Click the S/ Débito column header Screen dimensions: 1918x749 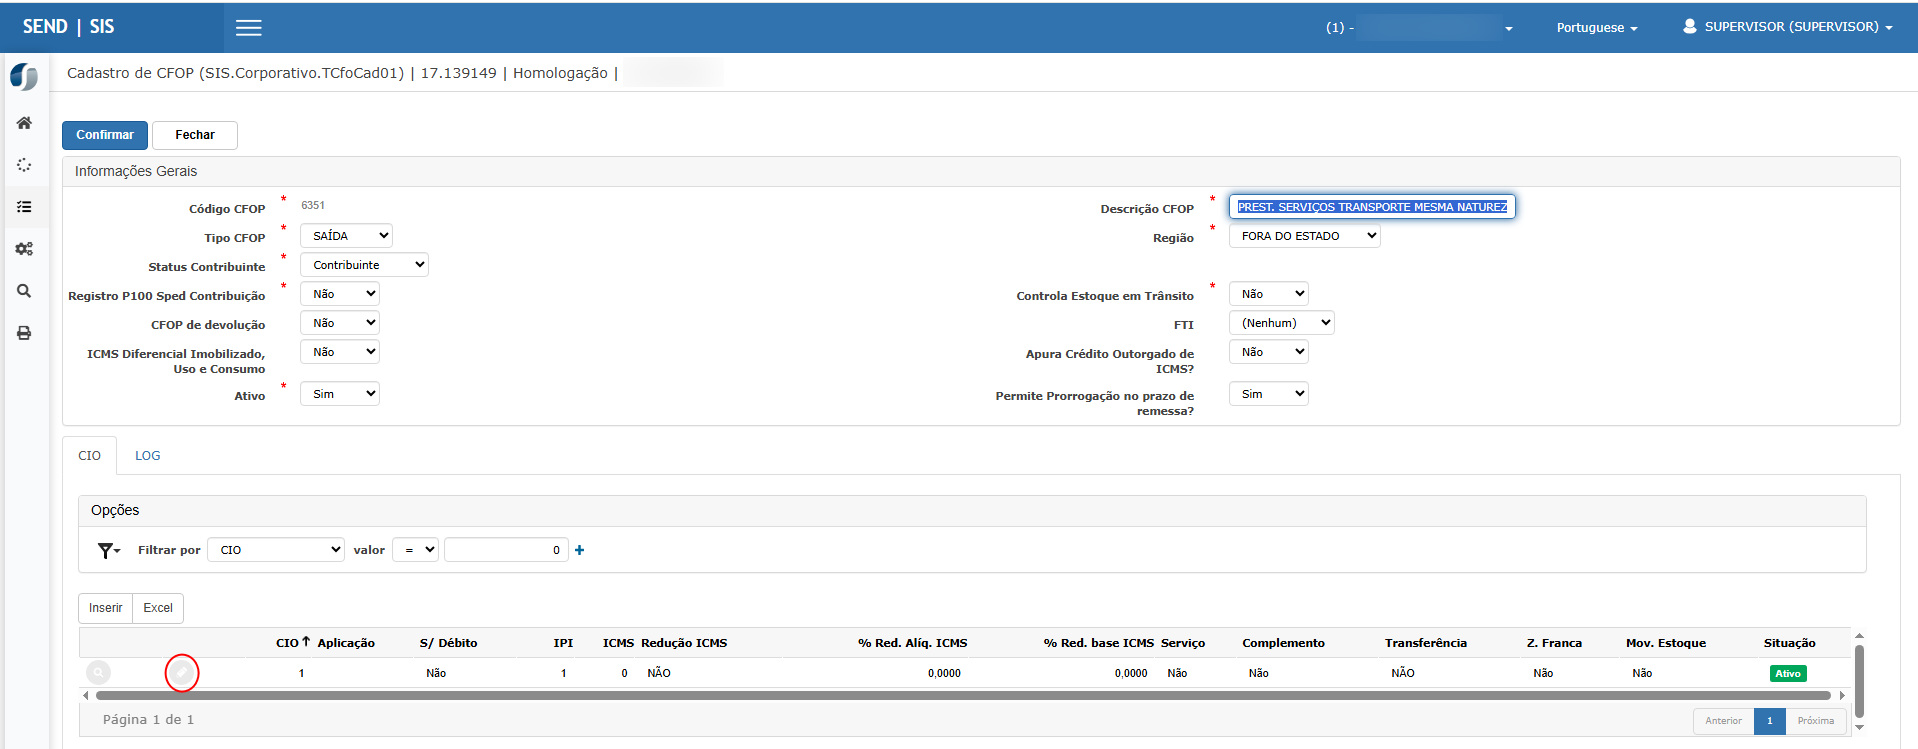[448, 643]
